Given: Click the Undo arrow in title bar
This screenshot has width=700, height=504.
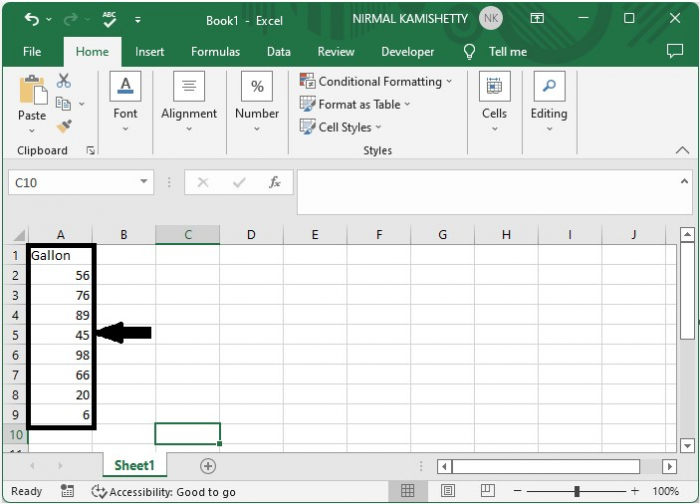Looking at the screenshot, I should pos(32,19).
